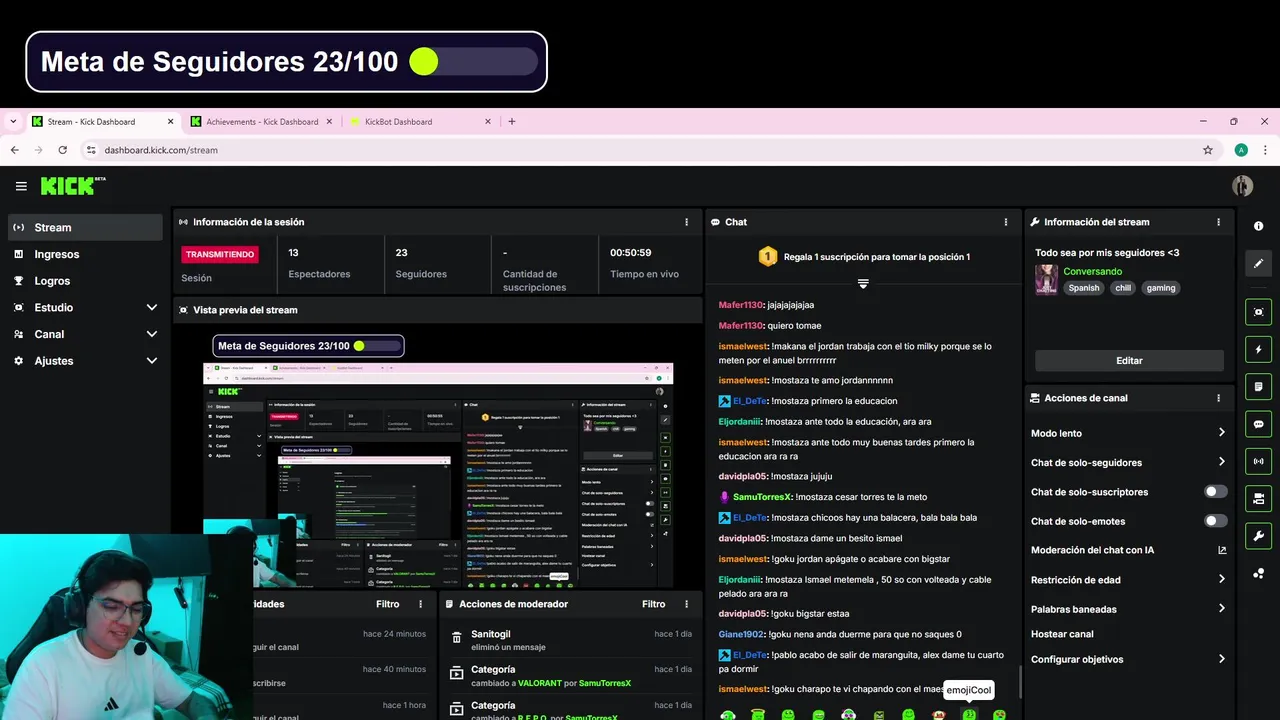
Task: Click the category thumbnail beside Conversando
Action: 1046,279
